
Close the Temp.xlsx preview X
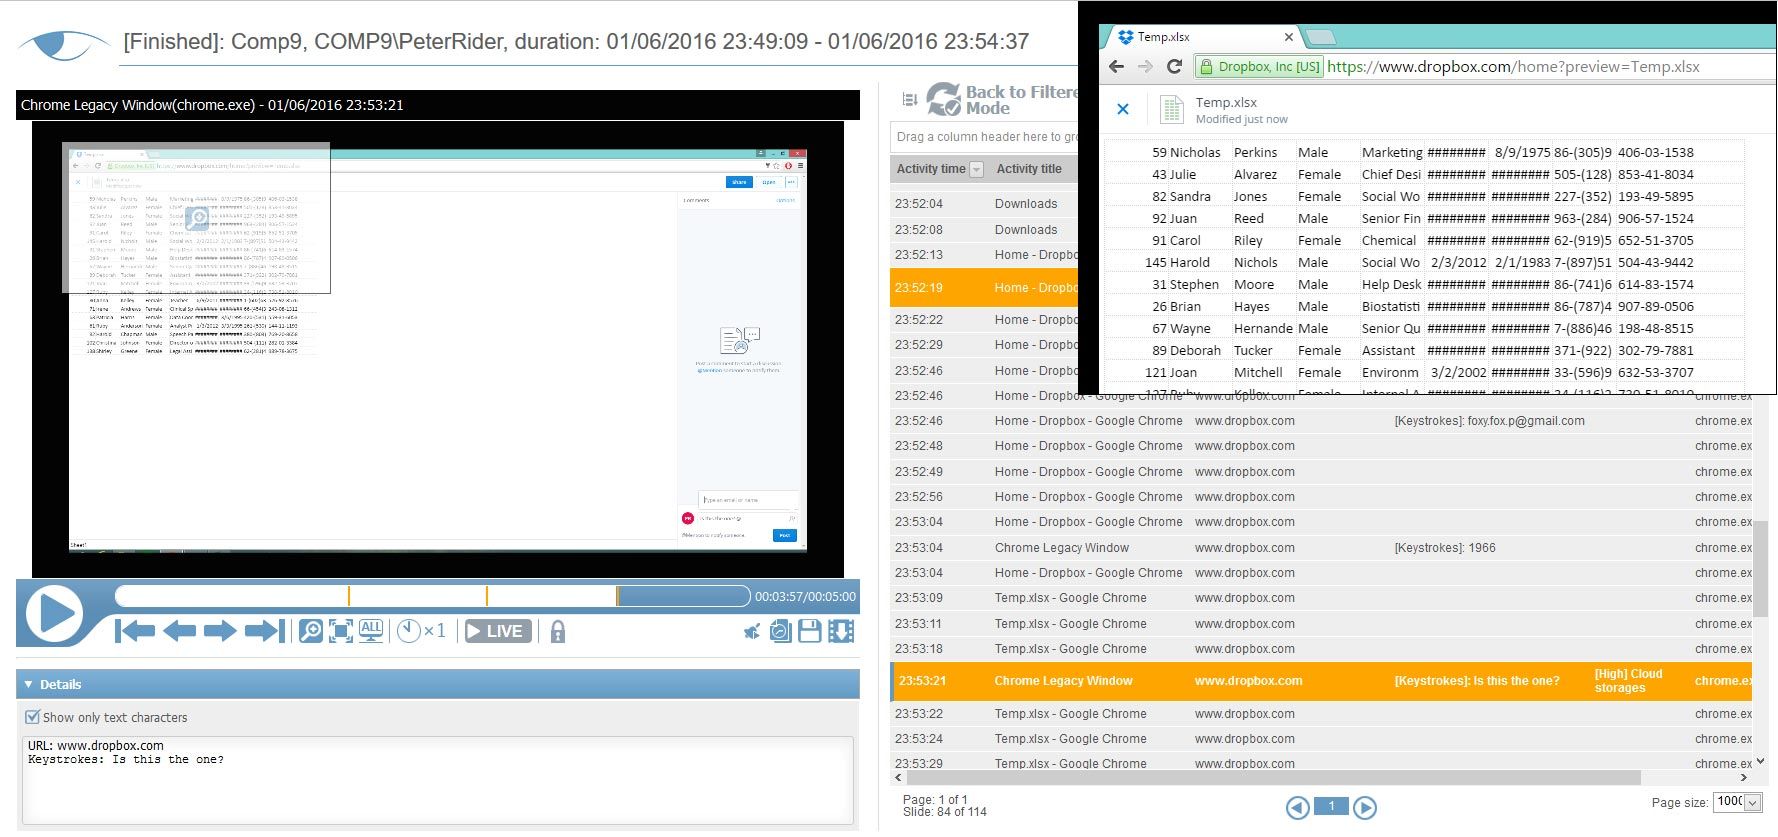pos(1123,109)
